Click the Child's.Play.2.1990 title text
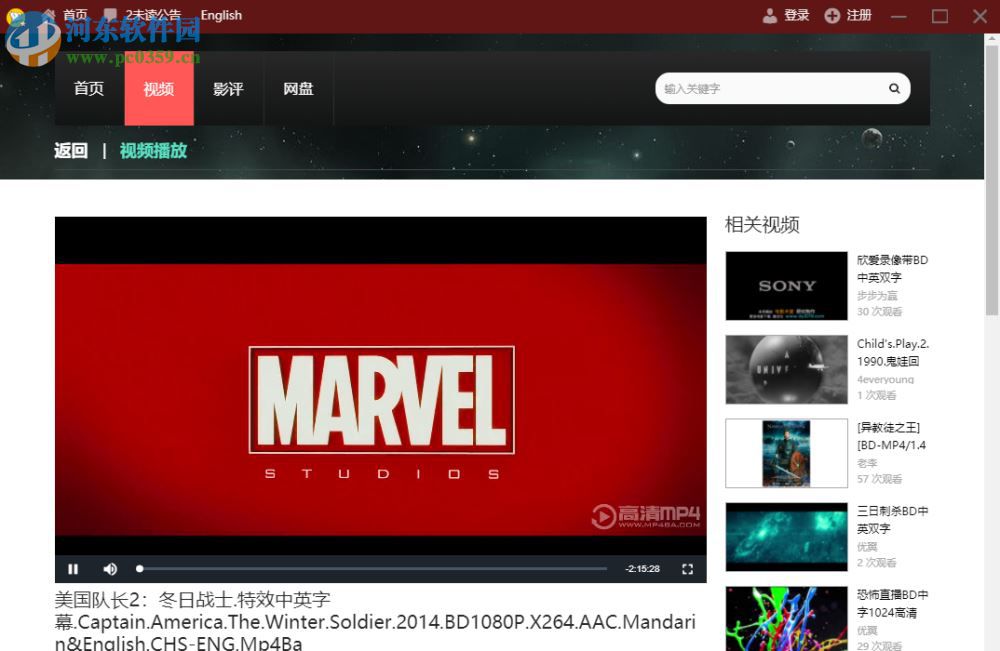The image size is (1000, 651). click(893, 352)
